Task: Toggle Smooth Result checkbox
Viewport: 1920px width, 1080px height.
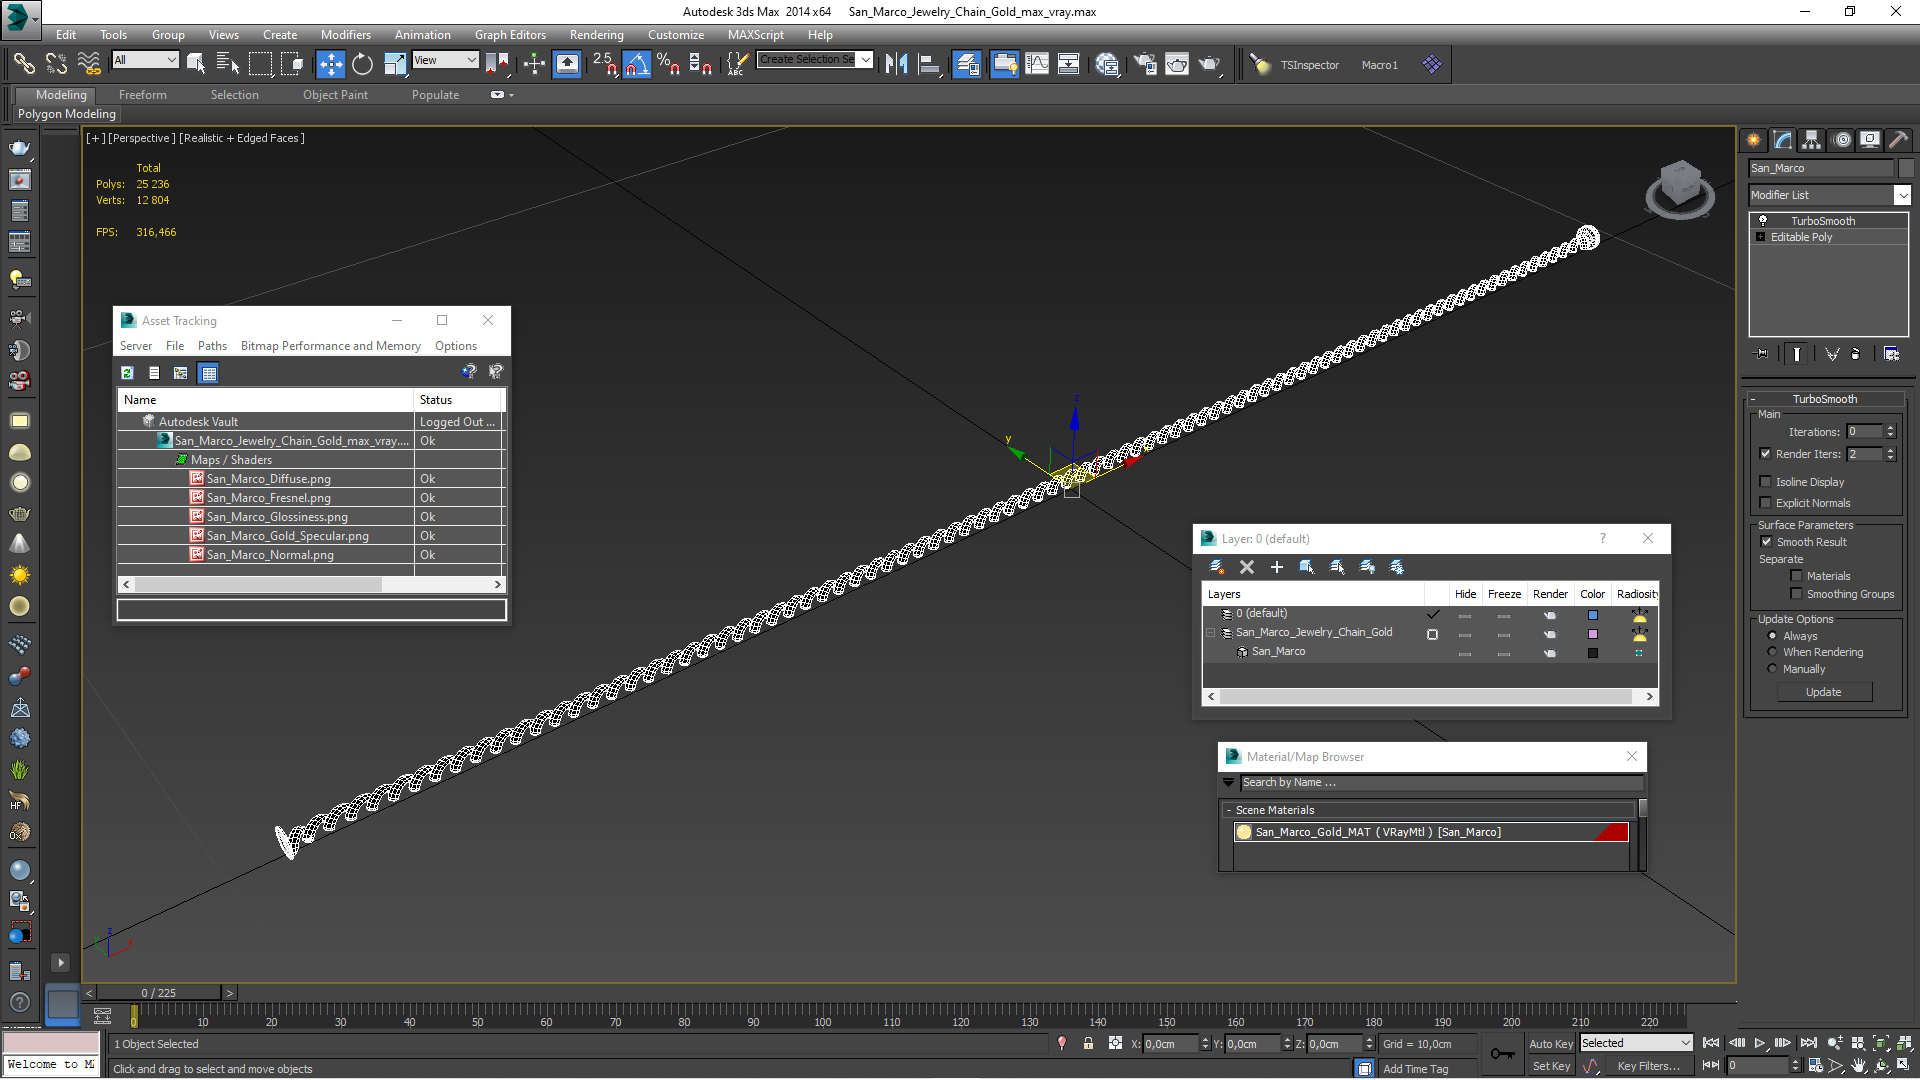Action: [x=1767, y=542]
